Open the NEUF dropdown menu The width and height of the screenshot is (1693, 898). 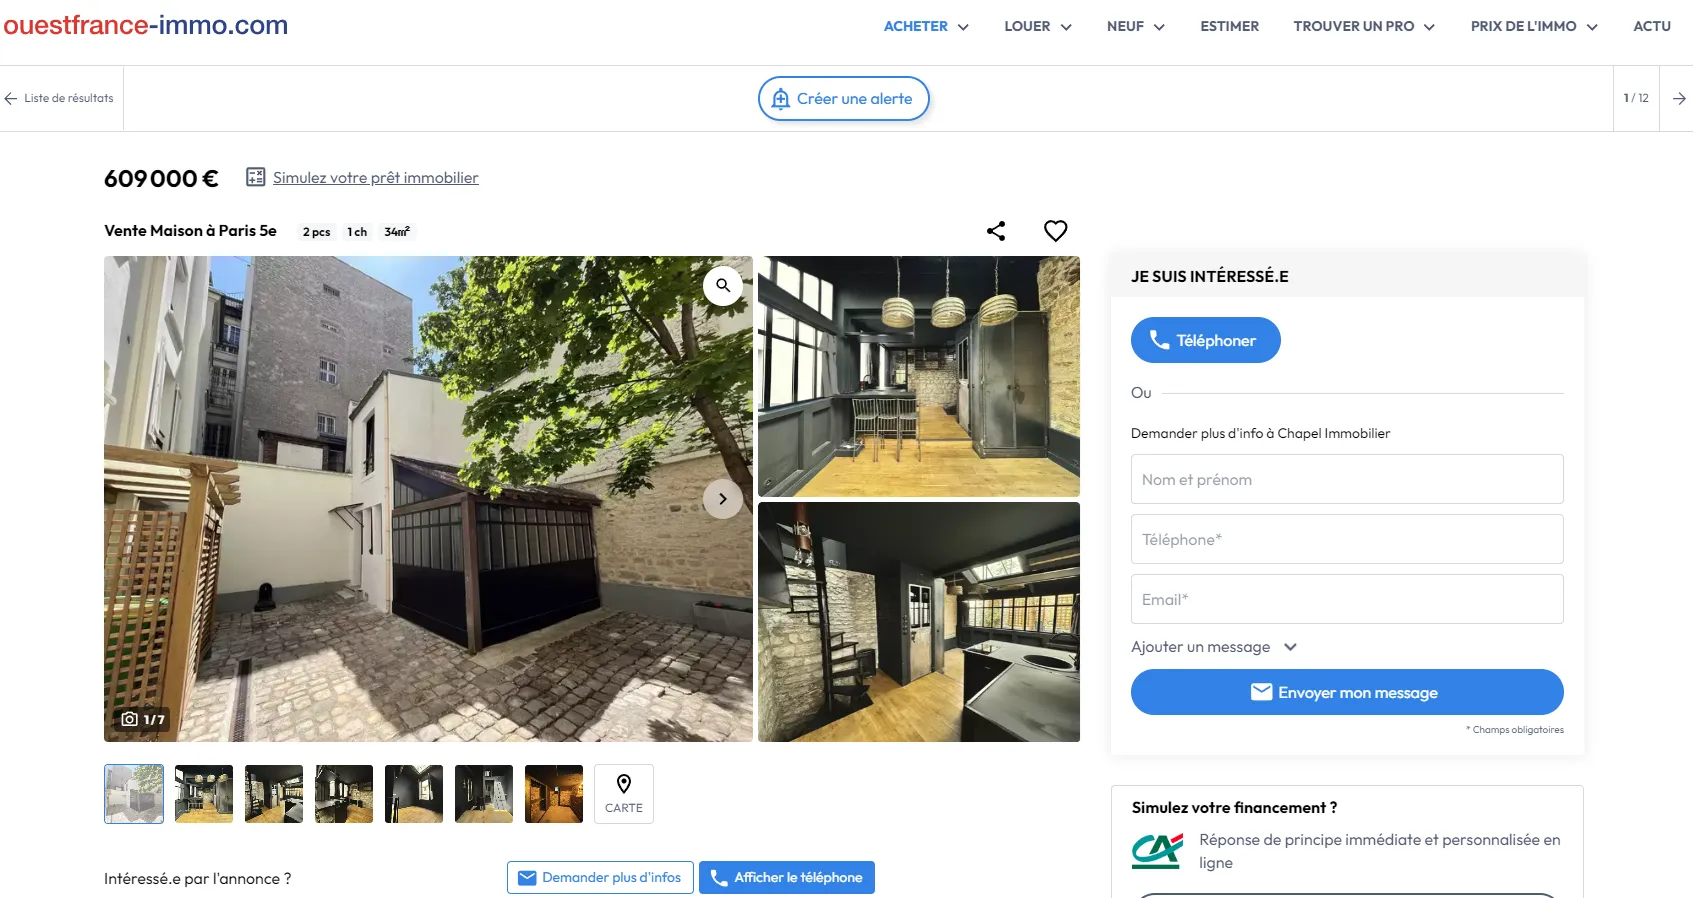[1136, 27]
